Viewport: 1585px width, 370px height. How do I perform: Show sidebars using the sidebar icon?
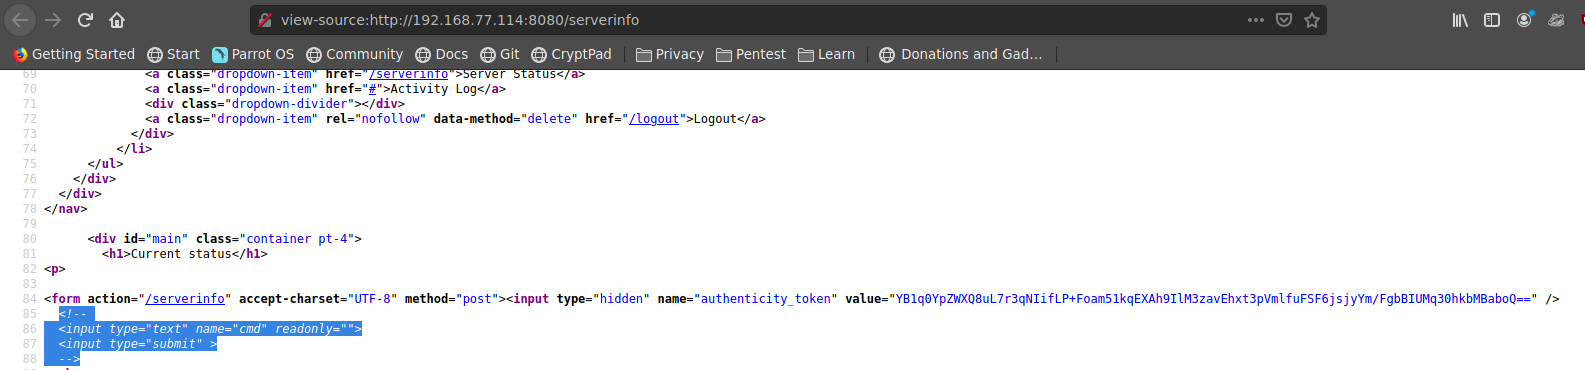[1492, 20]
